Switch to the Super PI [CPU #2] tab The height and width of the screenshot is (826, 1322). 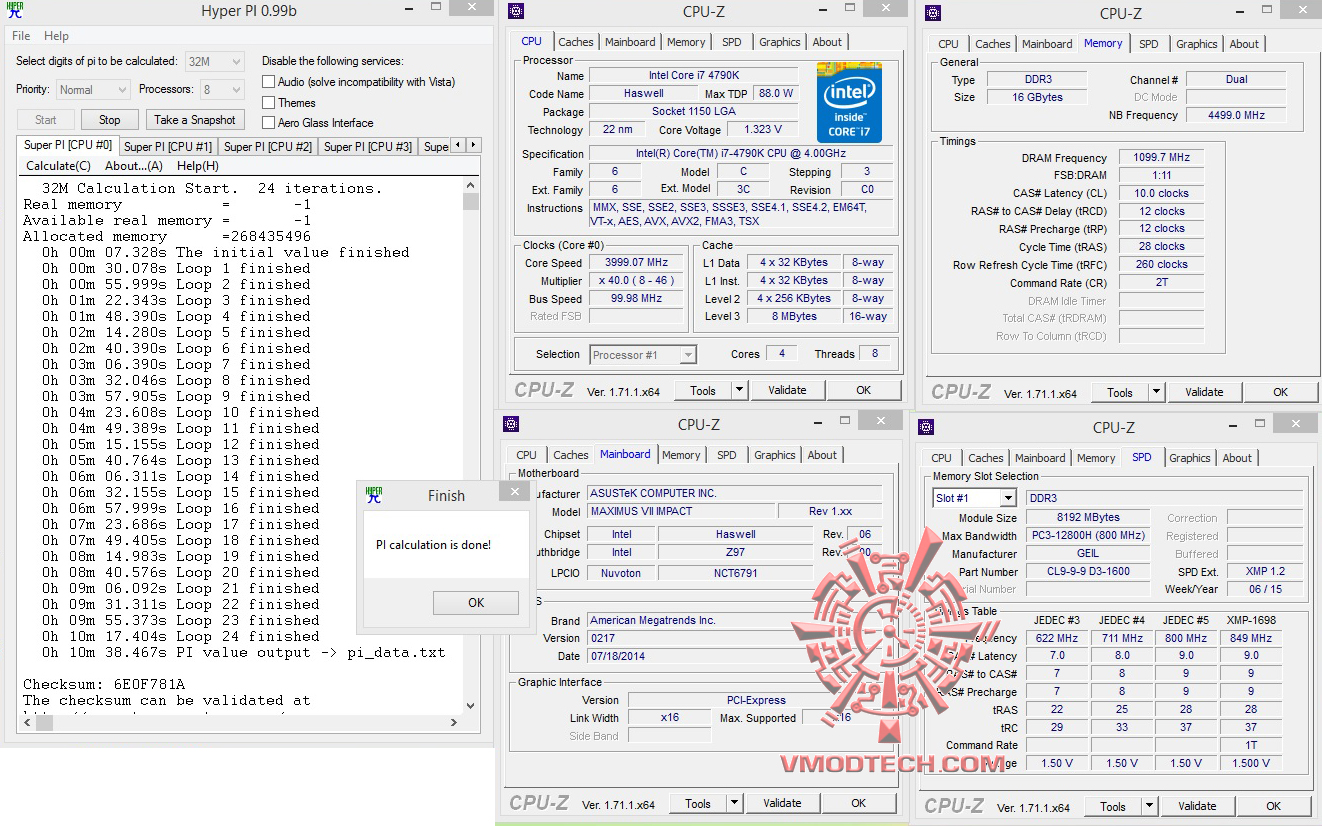[268, 147]
